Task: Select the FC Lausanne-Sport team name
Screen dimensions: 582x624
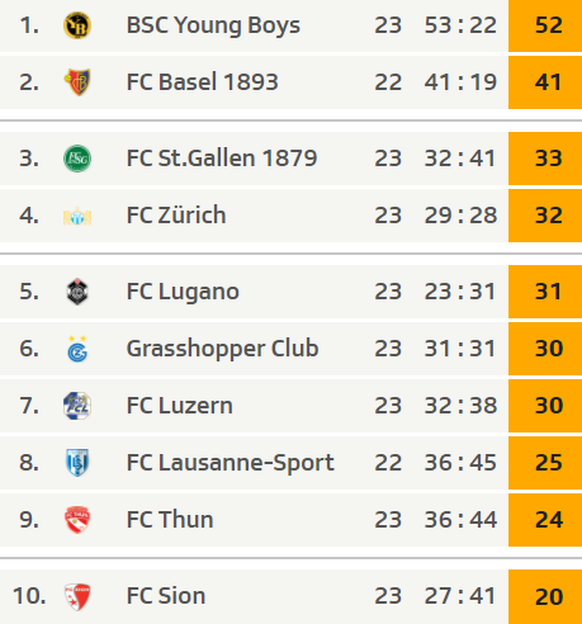Action: (x=230, y=463)
